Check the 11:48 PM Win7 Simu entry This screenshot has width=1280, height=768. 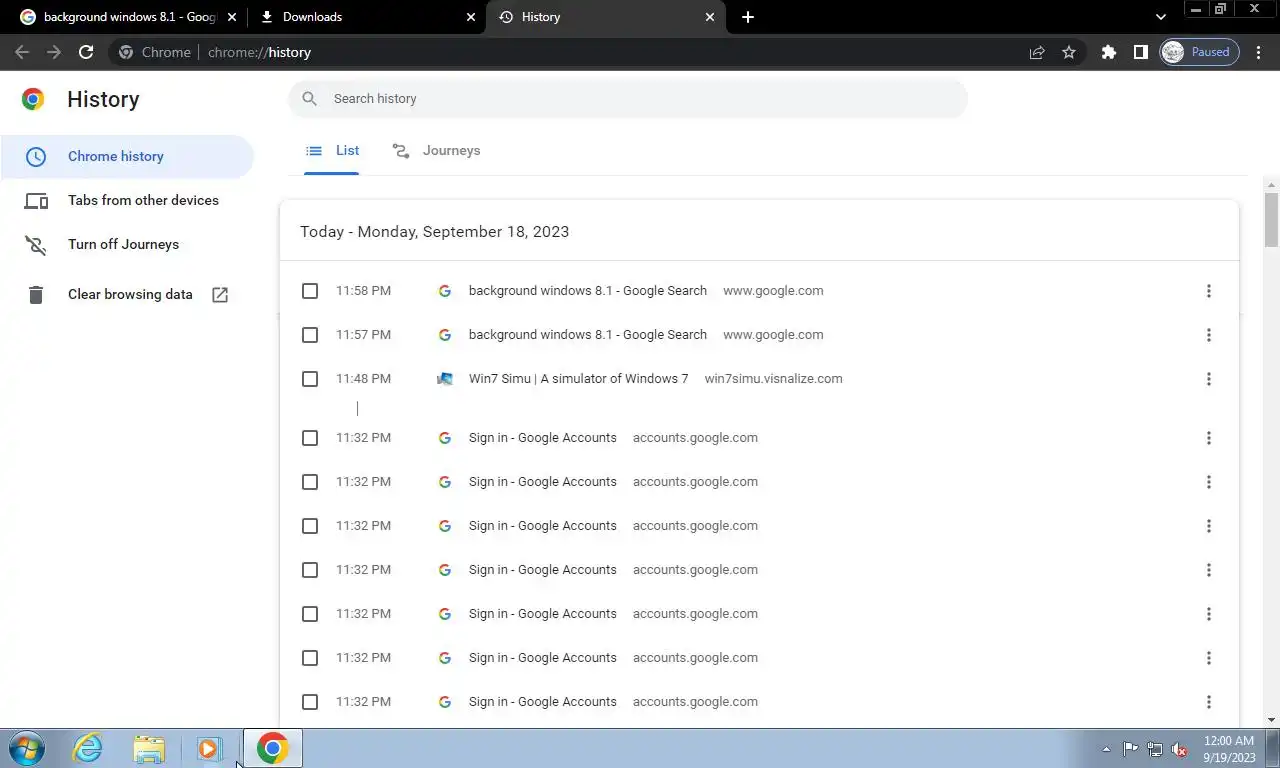tap(310, 379)
